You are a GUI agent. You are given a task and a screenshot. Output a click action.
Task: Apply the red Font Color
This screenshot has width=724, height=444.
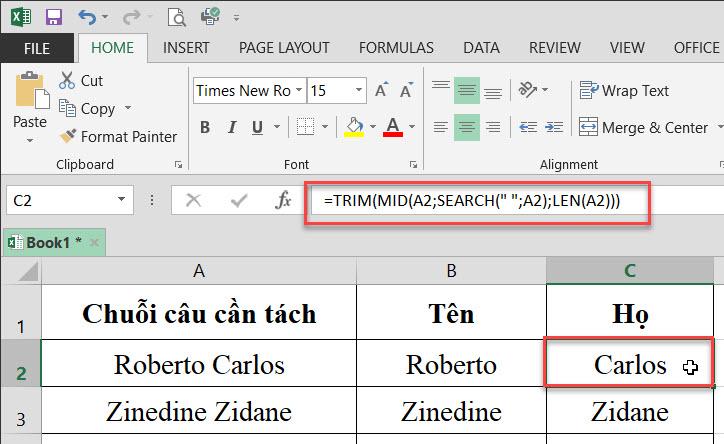click(x=393, y=127)
